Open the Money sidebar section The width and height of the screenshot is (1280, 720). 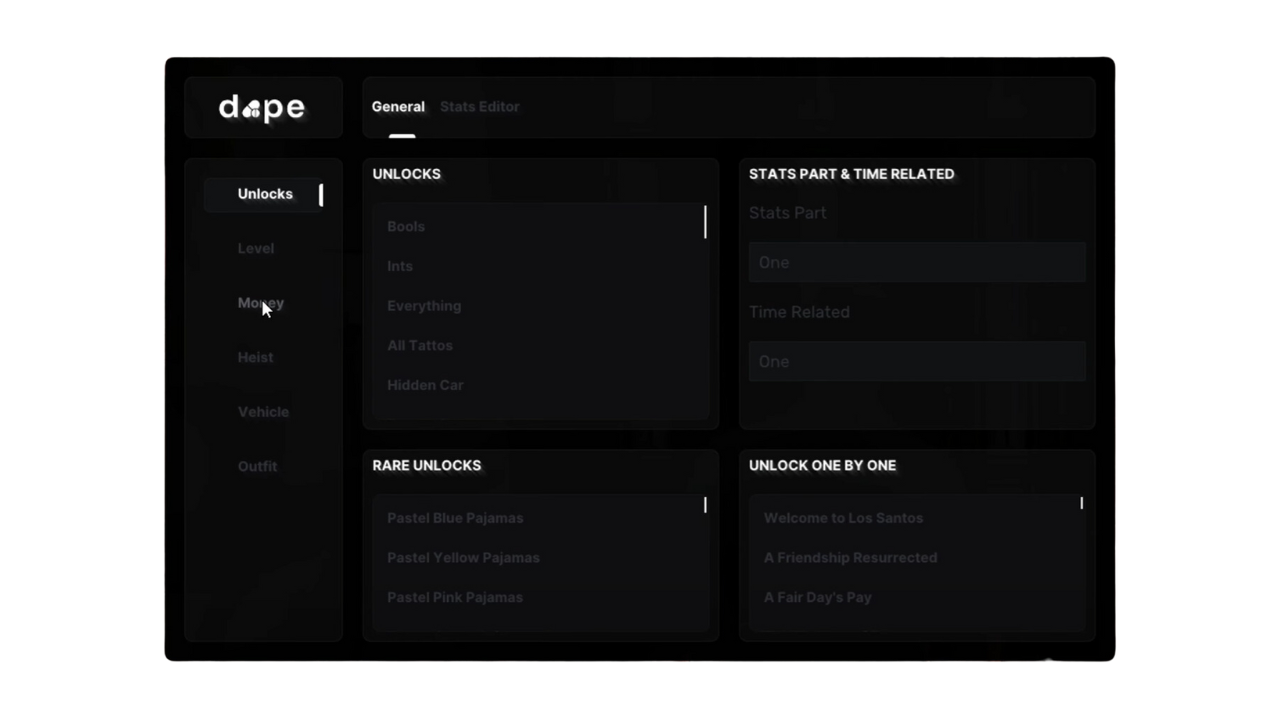261,303
